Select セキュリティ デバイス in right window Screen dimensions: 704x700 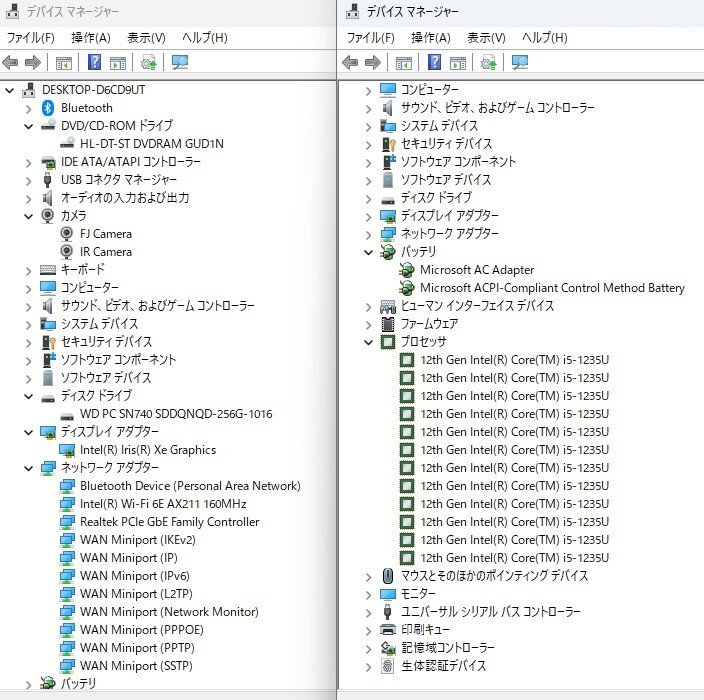coord(446,144)
